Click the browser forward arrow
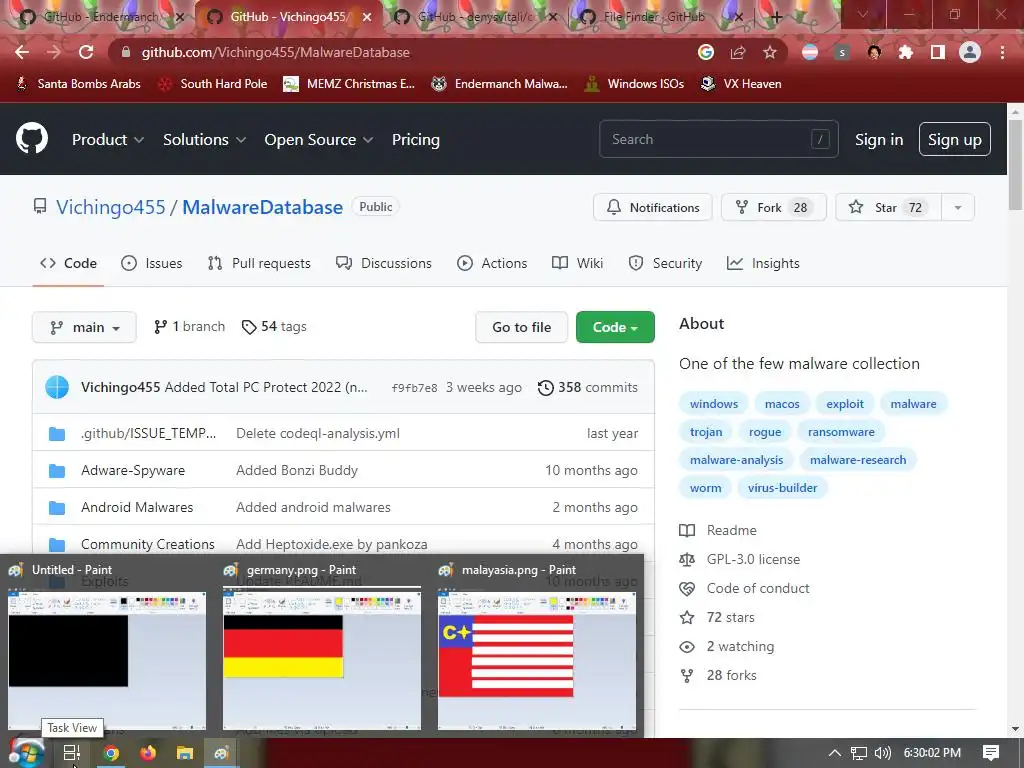Image resolution: width=1024 pixels, height=768 pixels. point(54,52)
